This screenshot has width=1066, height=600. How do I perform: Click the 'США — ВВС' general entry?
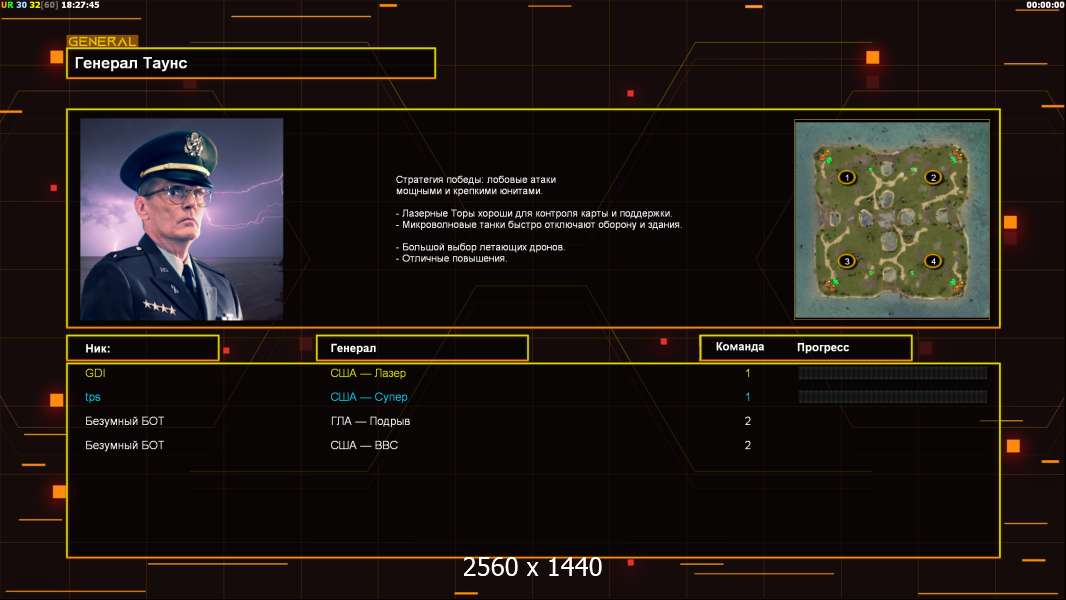point(364,445)
